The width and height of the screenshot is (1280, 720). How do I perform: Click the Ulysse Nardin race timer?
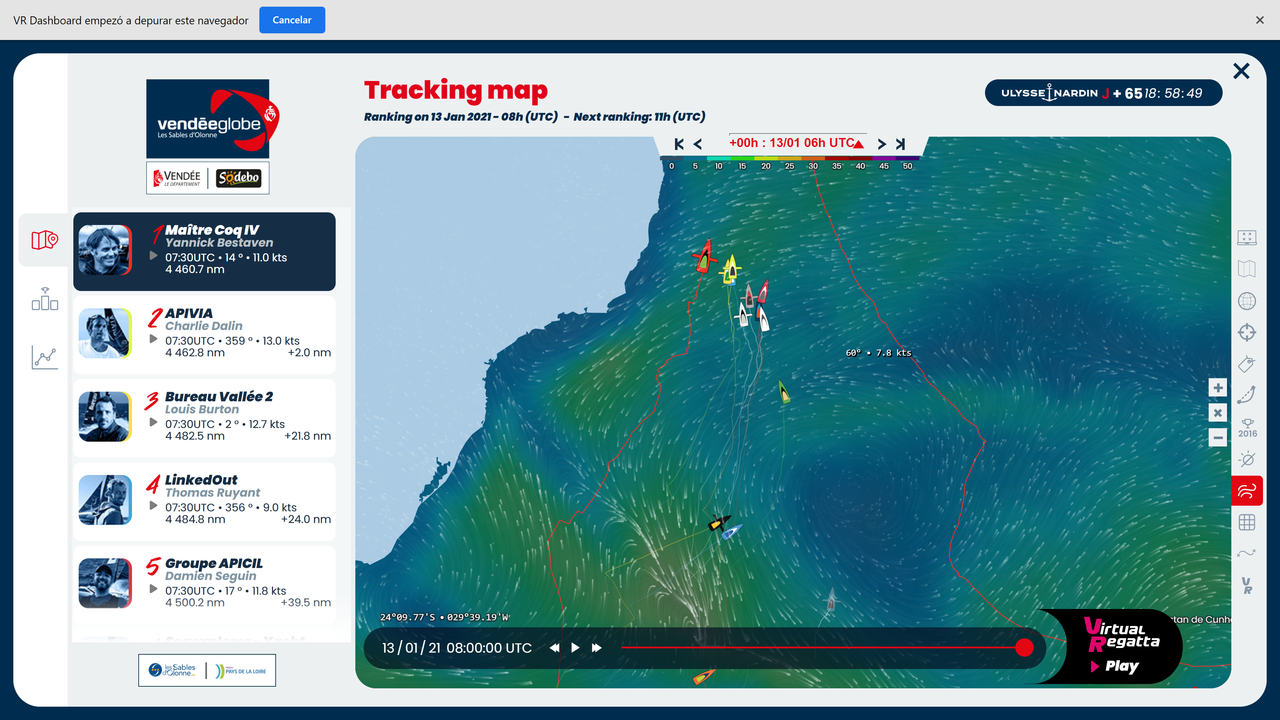[x=1104, y=93]
